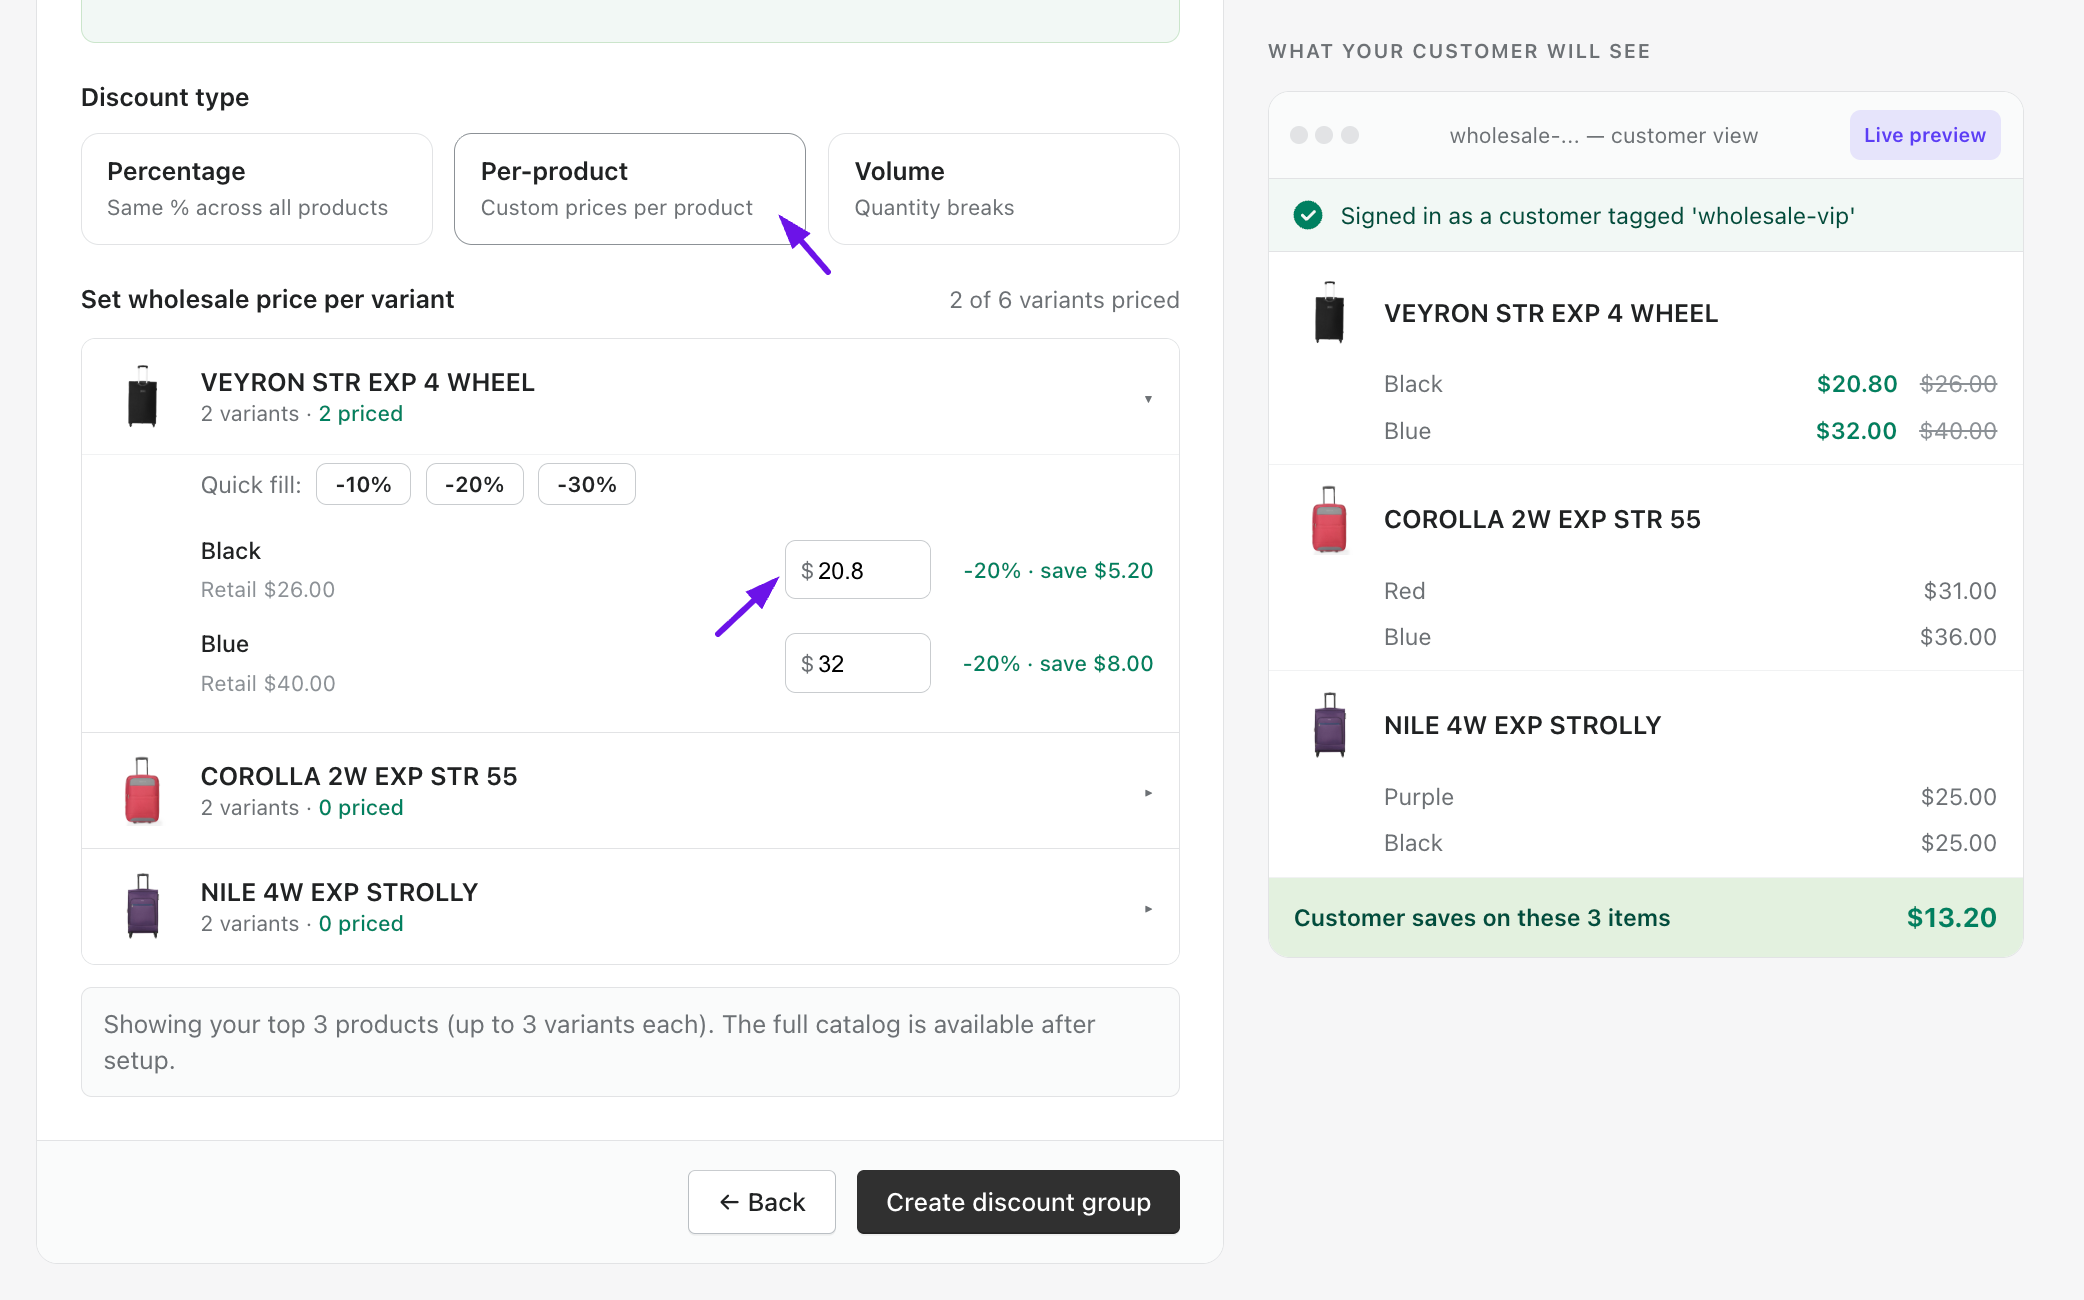Screen dimensions: 2084x1300
Task: Apply the -20% quick fill
Action: pyautogui.click(x=474, y=485)
